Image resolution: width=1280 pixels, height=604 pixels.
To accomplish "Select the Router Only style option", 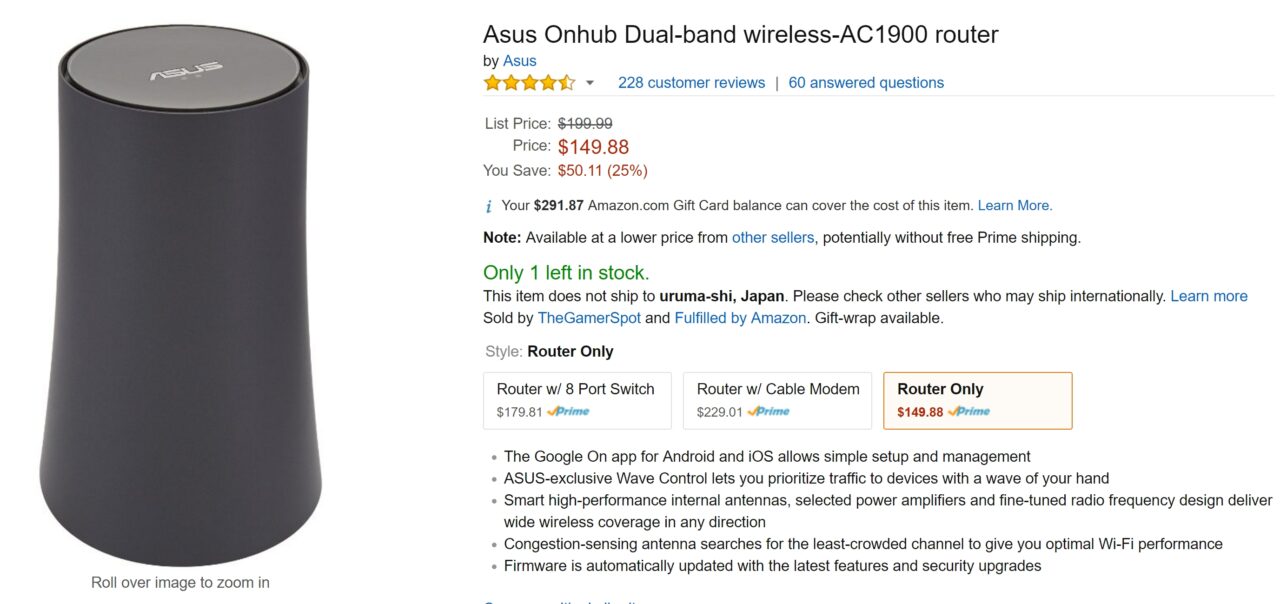I will [977, 400].
